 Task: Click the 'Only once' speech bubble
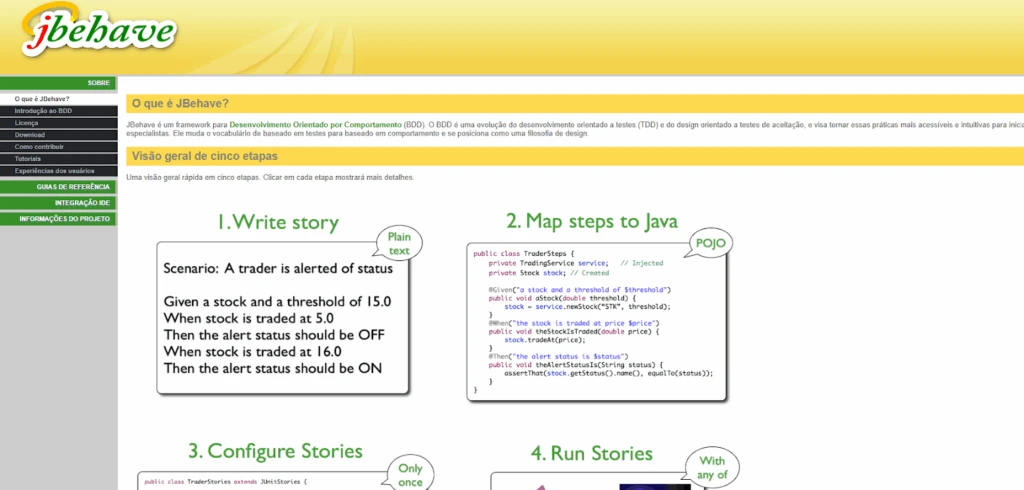410,473
